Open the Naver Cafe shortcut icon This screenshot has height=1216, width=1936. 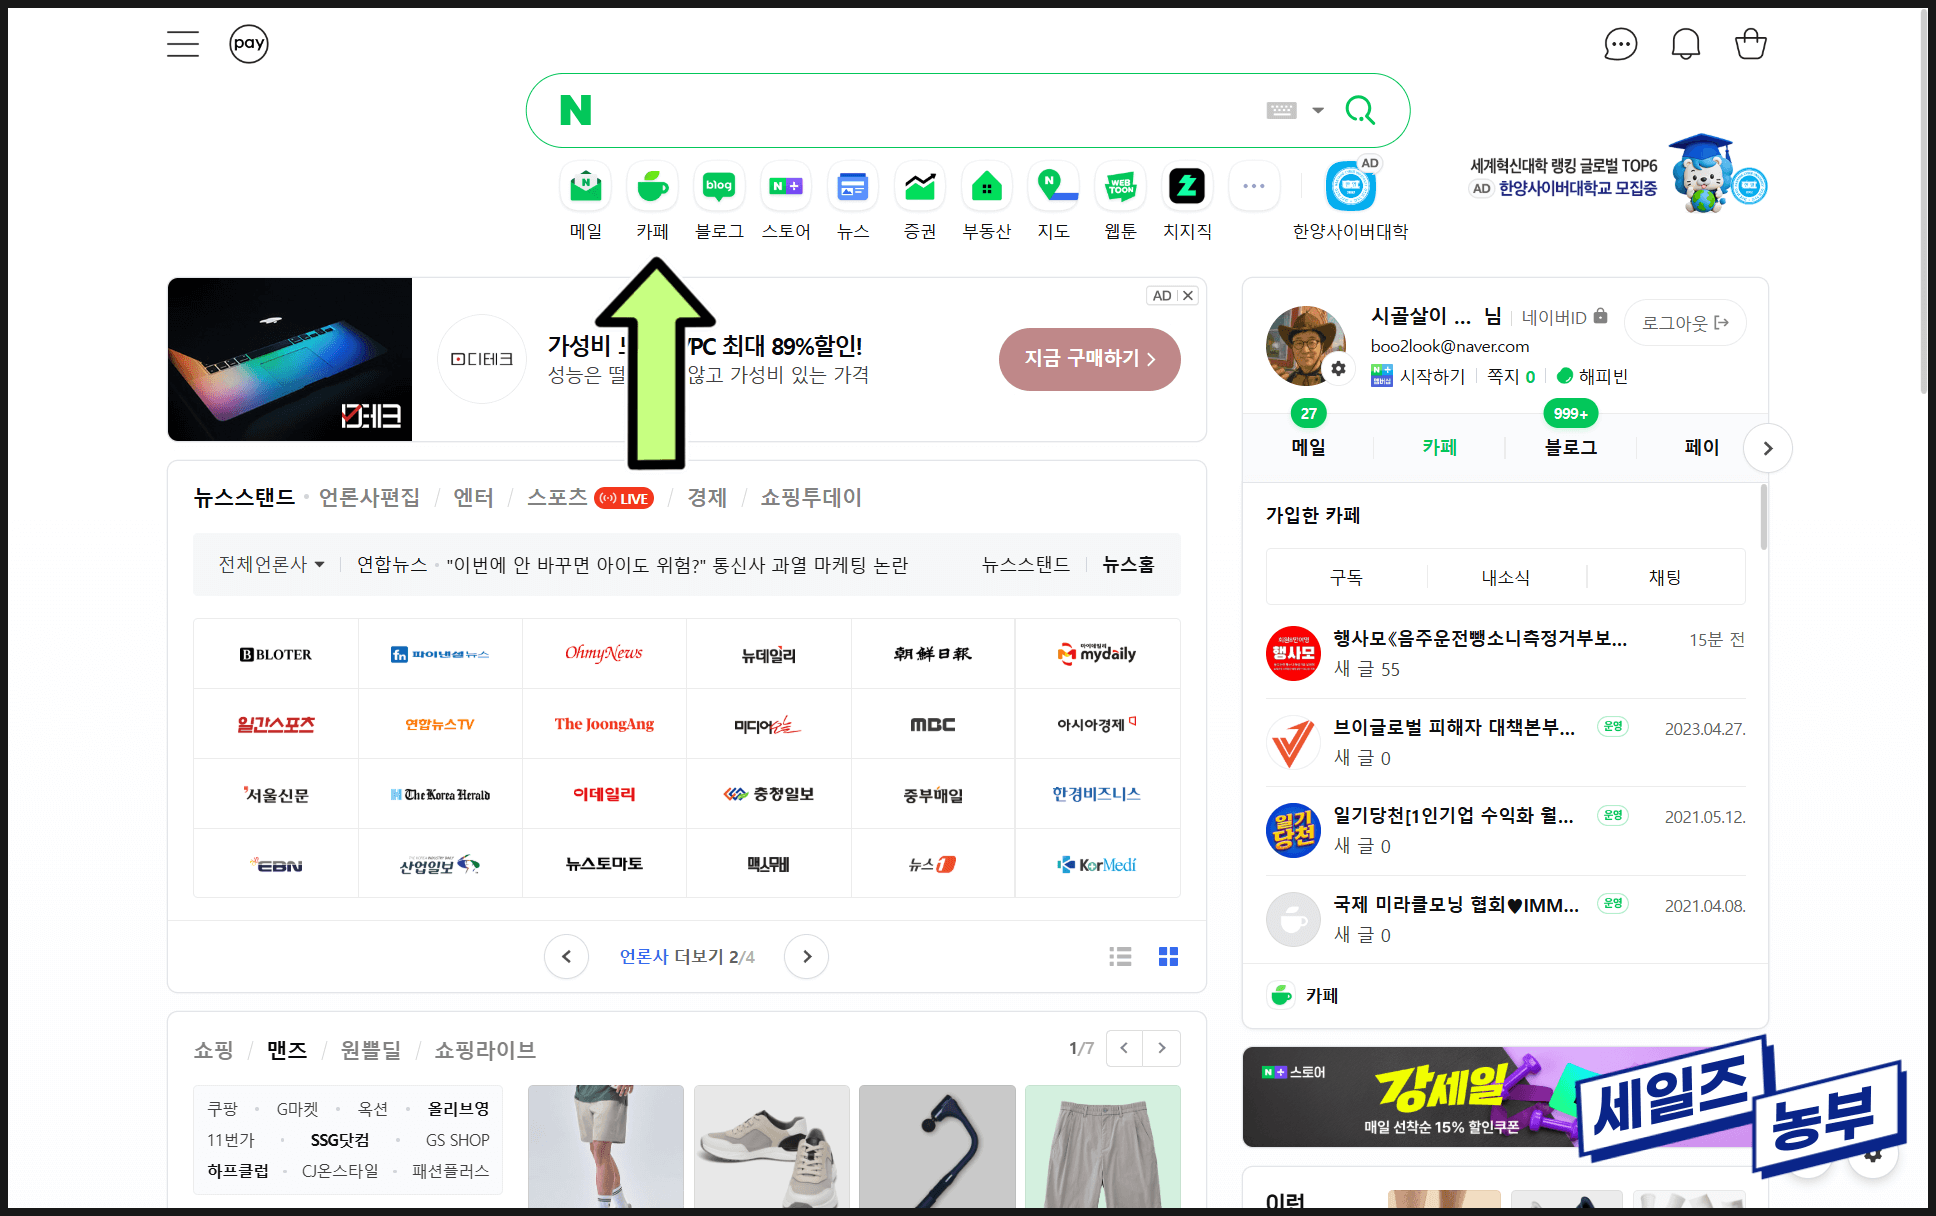(653, 187)
